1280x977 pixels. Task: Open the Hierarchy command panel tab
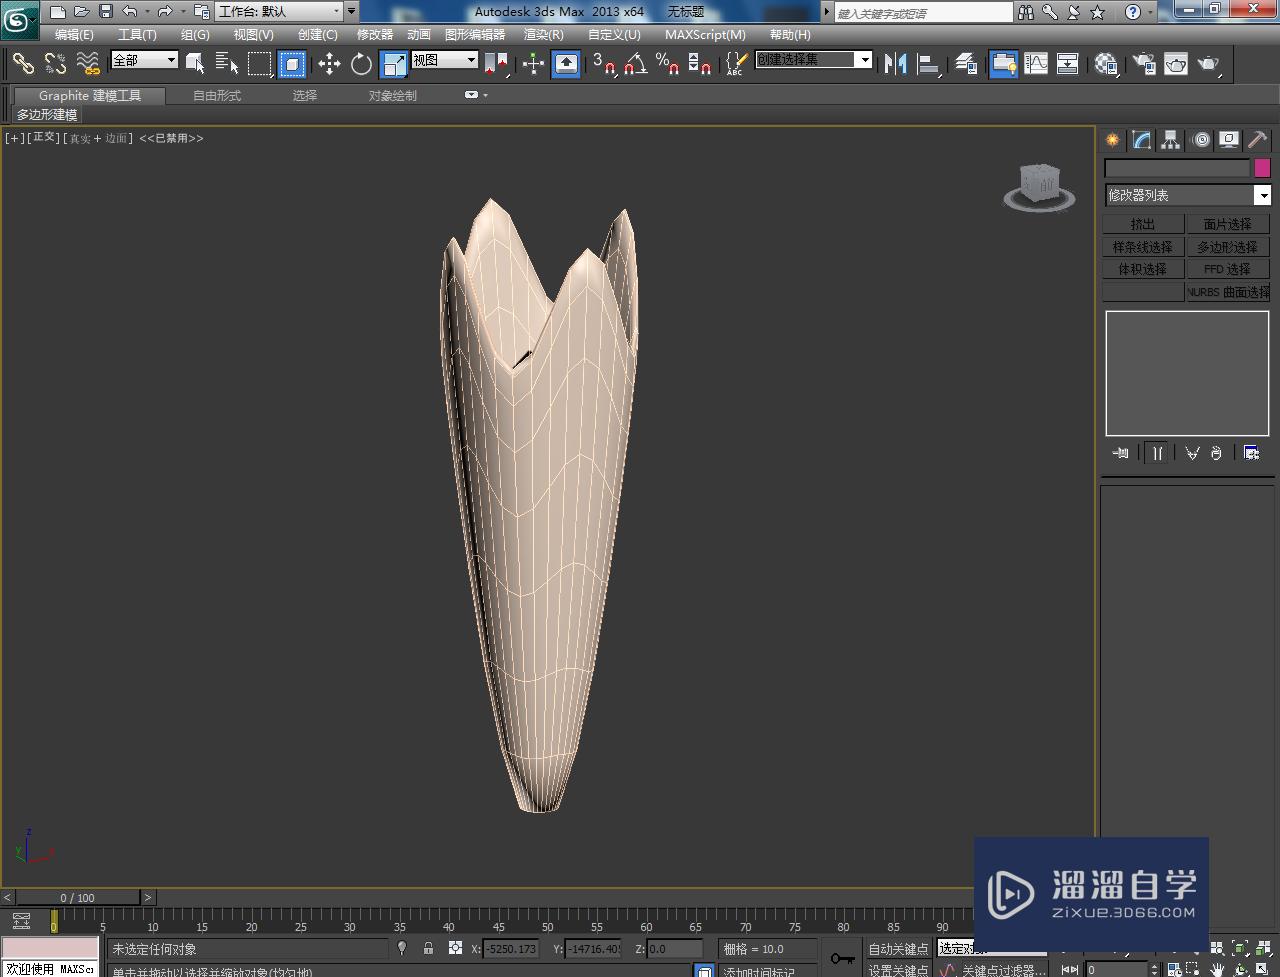(x=1170, y=140)
